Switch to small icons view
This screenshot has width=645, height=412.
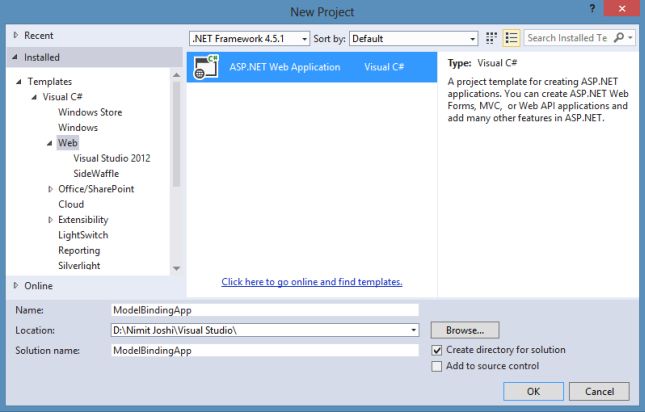[491, 38]
